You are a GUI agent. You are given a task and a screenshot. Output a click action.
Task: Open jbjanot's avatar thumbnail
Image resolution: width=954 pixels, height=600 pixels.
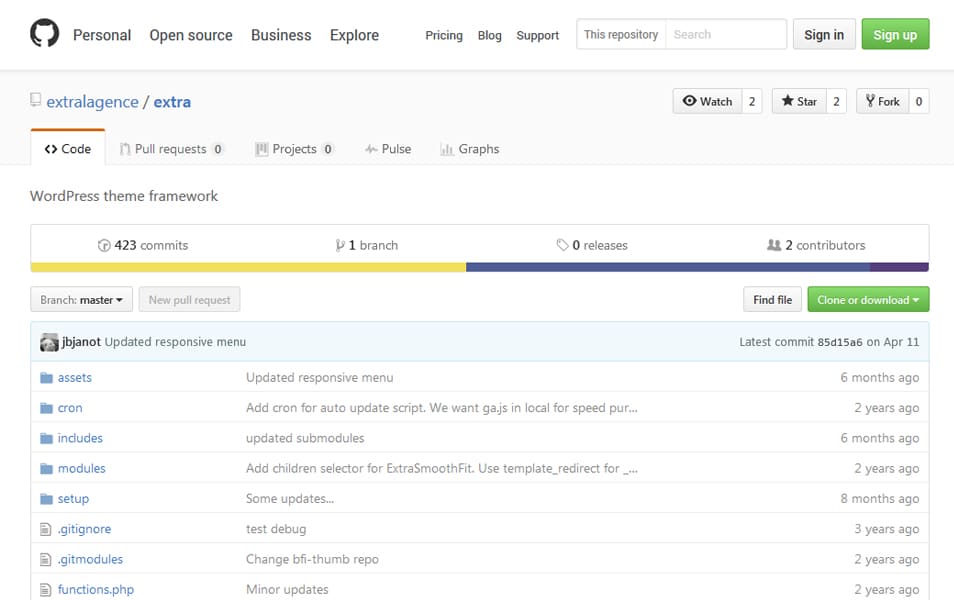click(49, 342)
